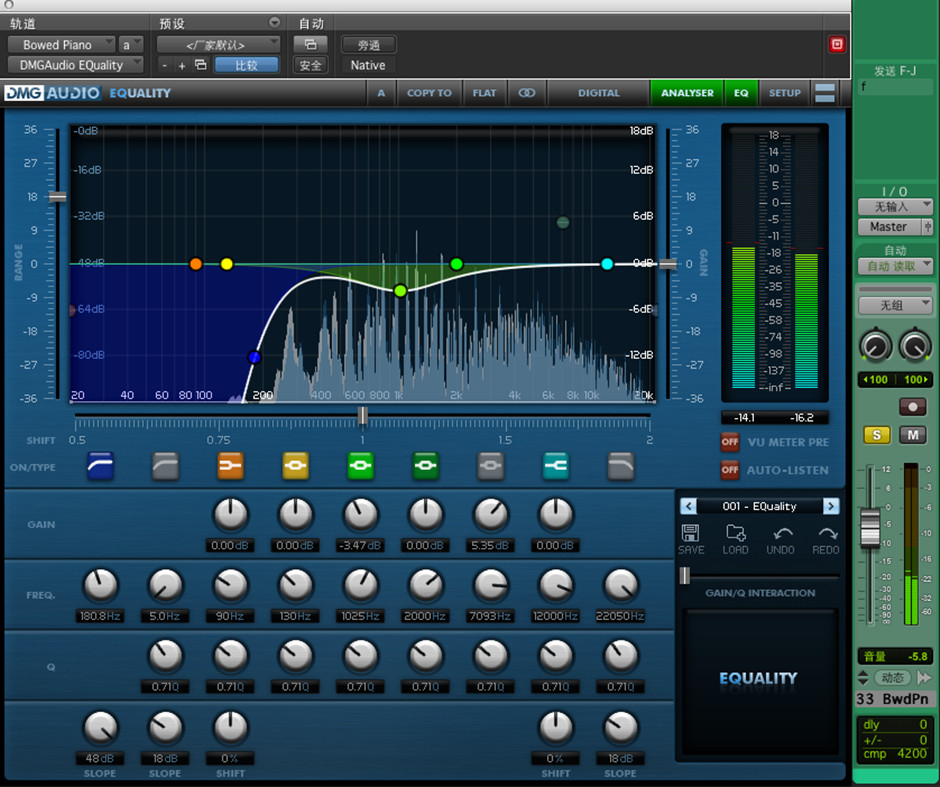Toggle AUTO-LISTEN off switch
940x787 pixels.
tap(730, 470)
